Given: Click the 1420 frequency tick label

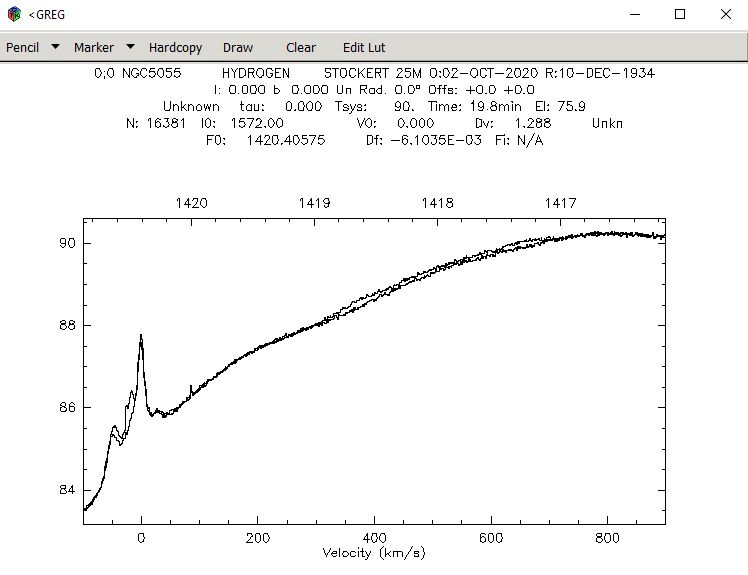Looking at the screenshot, I should [191, 203].
